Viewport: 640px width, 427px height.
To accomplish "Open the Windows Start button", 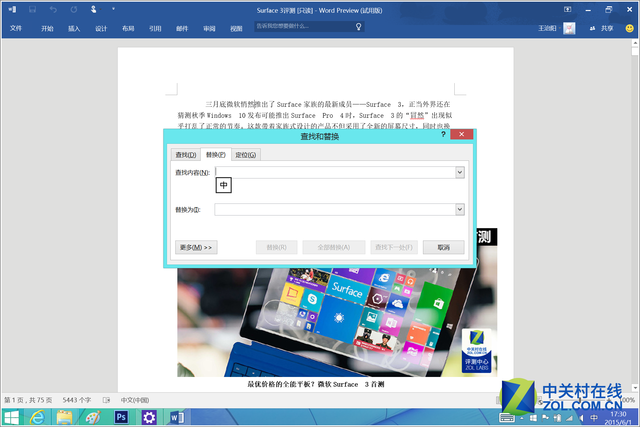I will [11, 418].
